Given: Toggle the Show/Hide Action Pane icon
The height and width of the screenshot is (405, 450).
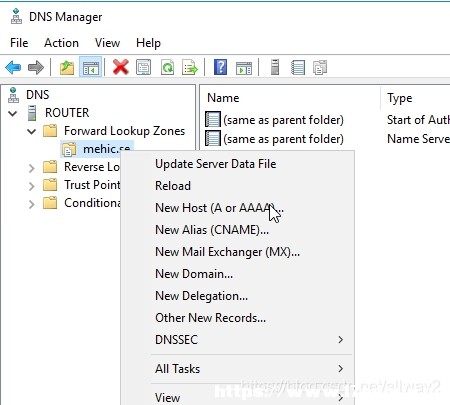Looking at the screenshot, I should [244, 68].
